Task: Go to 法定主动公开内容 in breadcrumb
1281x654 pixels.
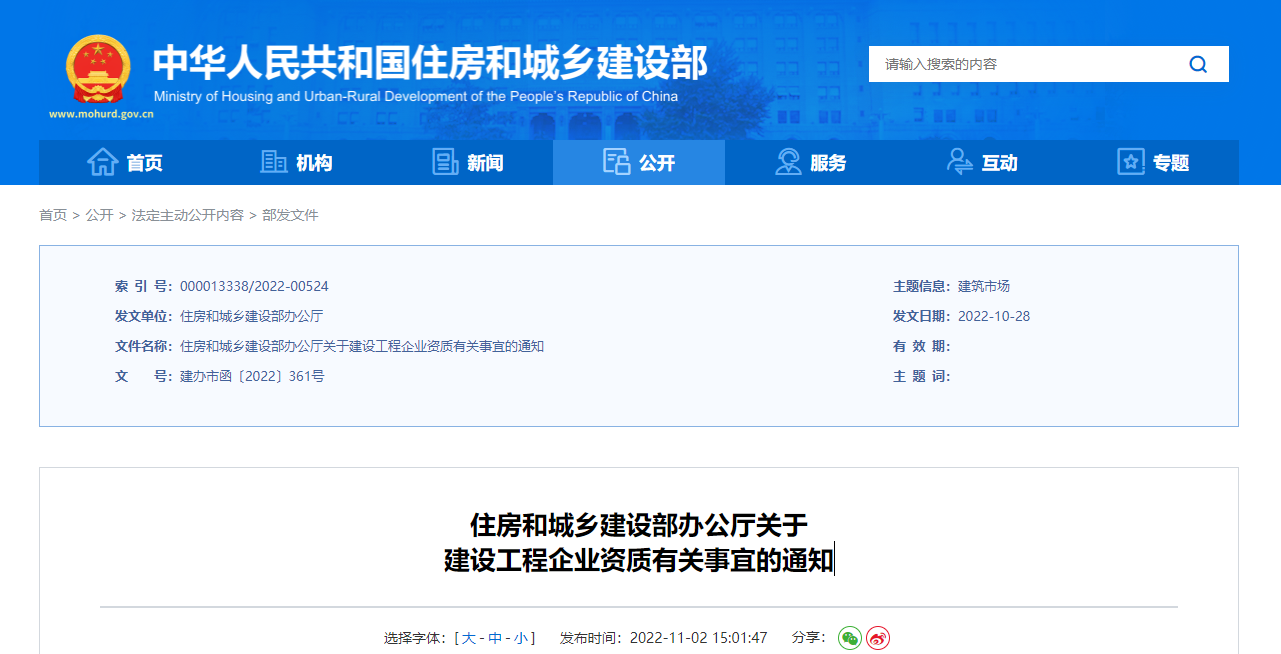Action: coord(188,215)
